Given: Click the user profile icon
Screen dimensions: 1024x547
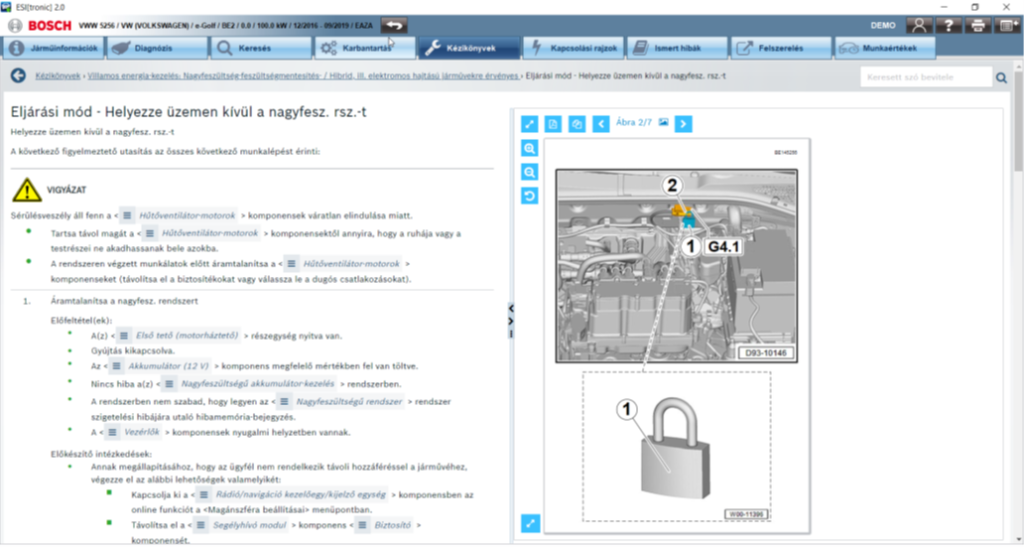Looking at the screenshot, I should pos(919,25).
